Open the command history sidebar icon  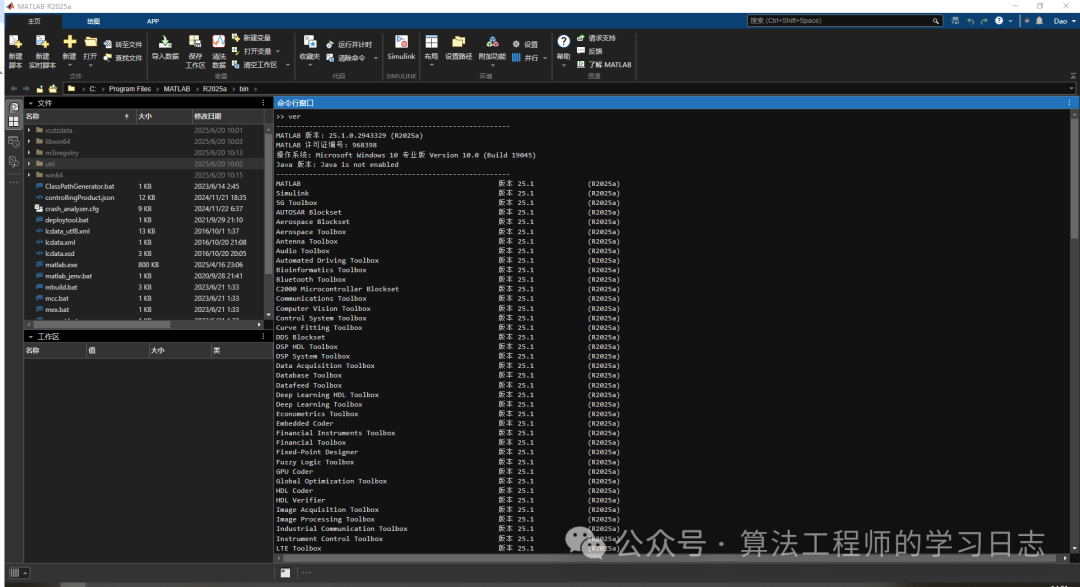(14, 142)
